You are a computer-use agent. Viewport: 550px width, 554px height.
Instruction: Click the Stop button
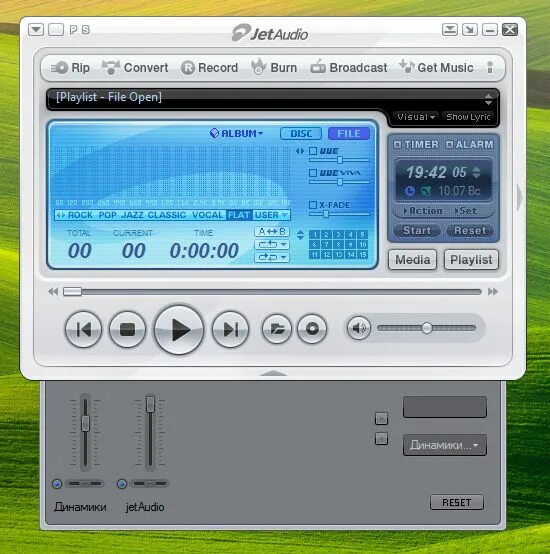click(128, 329)
